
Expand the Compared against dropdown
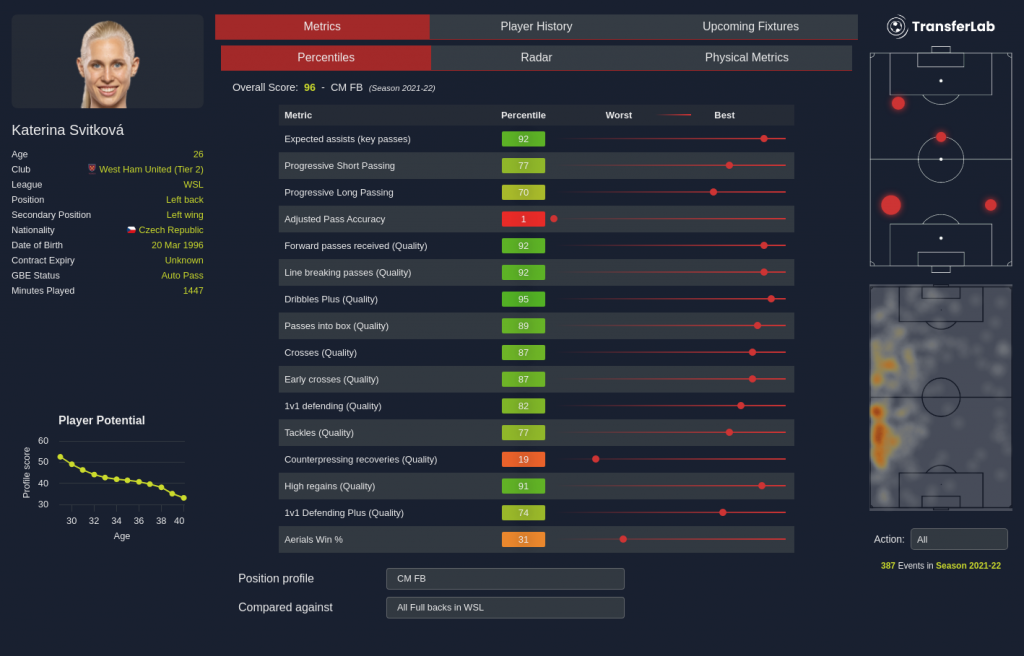(x=505, y=607)
